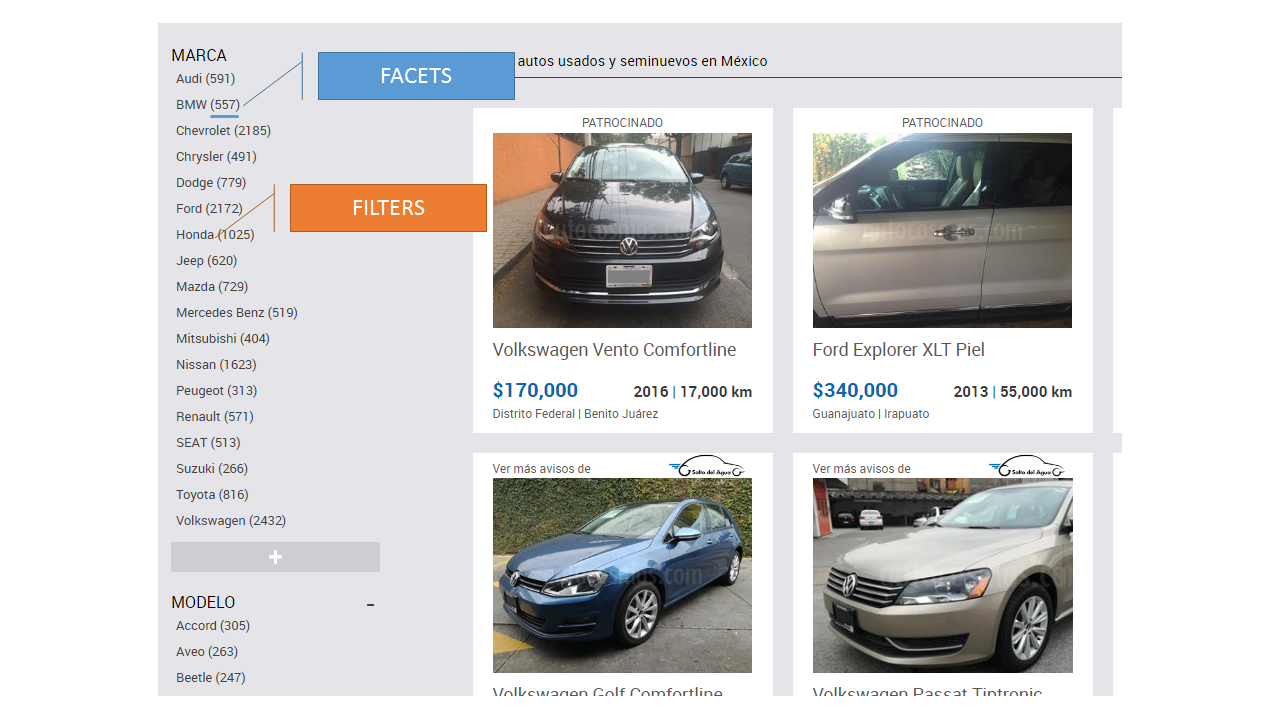Filter by Aveo (263) model

[207, 652]
